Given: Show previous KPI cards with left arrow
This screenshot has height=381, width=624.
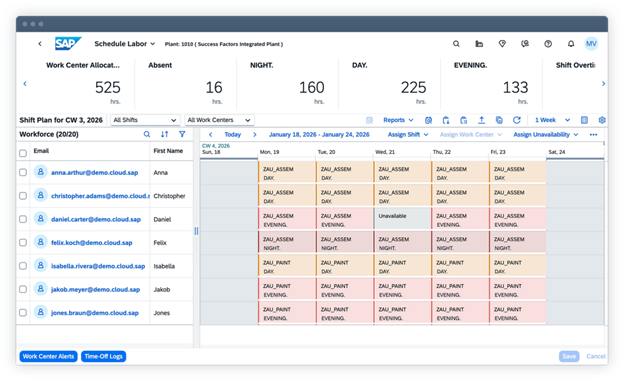Looking at the screenshot, I should click(x=25, y=84).
